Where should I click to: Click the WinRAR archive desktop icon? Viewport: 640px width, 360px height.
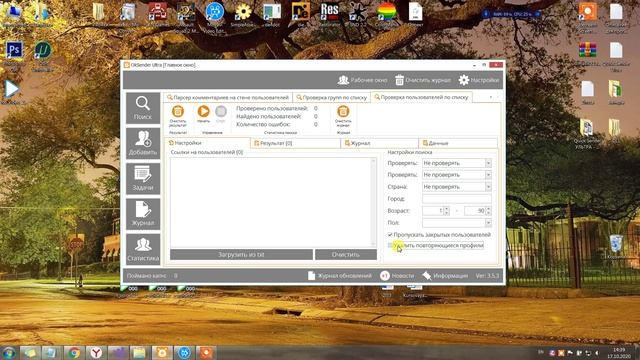(x=588, y=50)
